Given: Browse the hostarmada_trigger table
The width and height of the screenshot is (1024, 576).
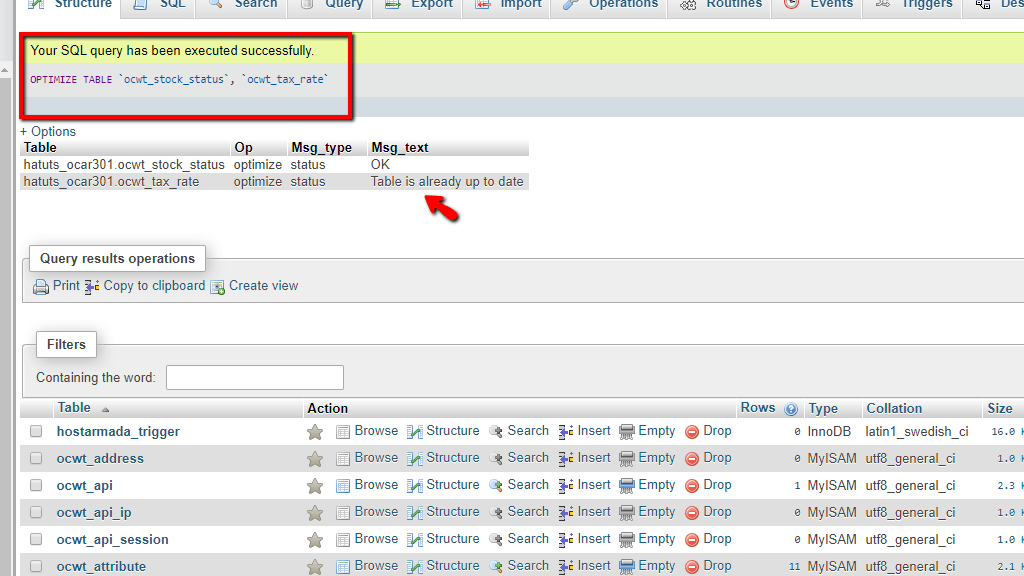Looking at the screenshot, I should (376, 430).
